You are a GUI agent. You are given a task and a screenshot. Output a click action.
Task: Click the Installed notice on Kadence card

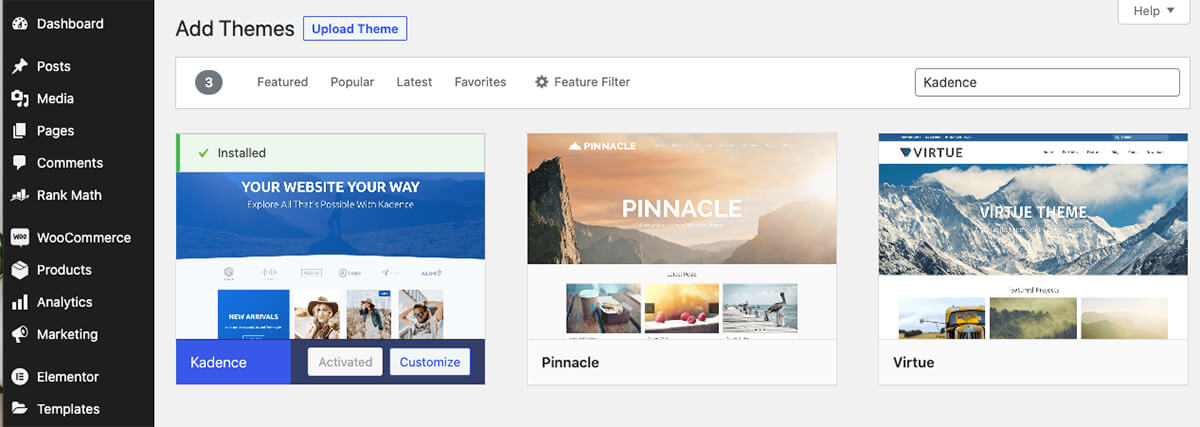331,153
